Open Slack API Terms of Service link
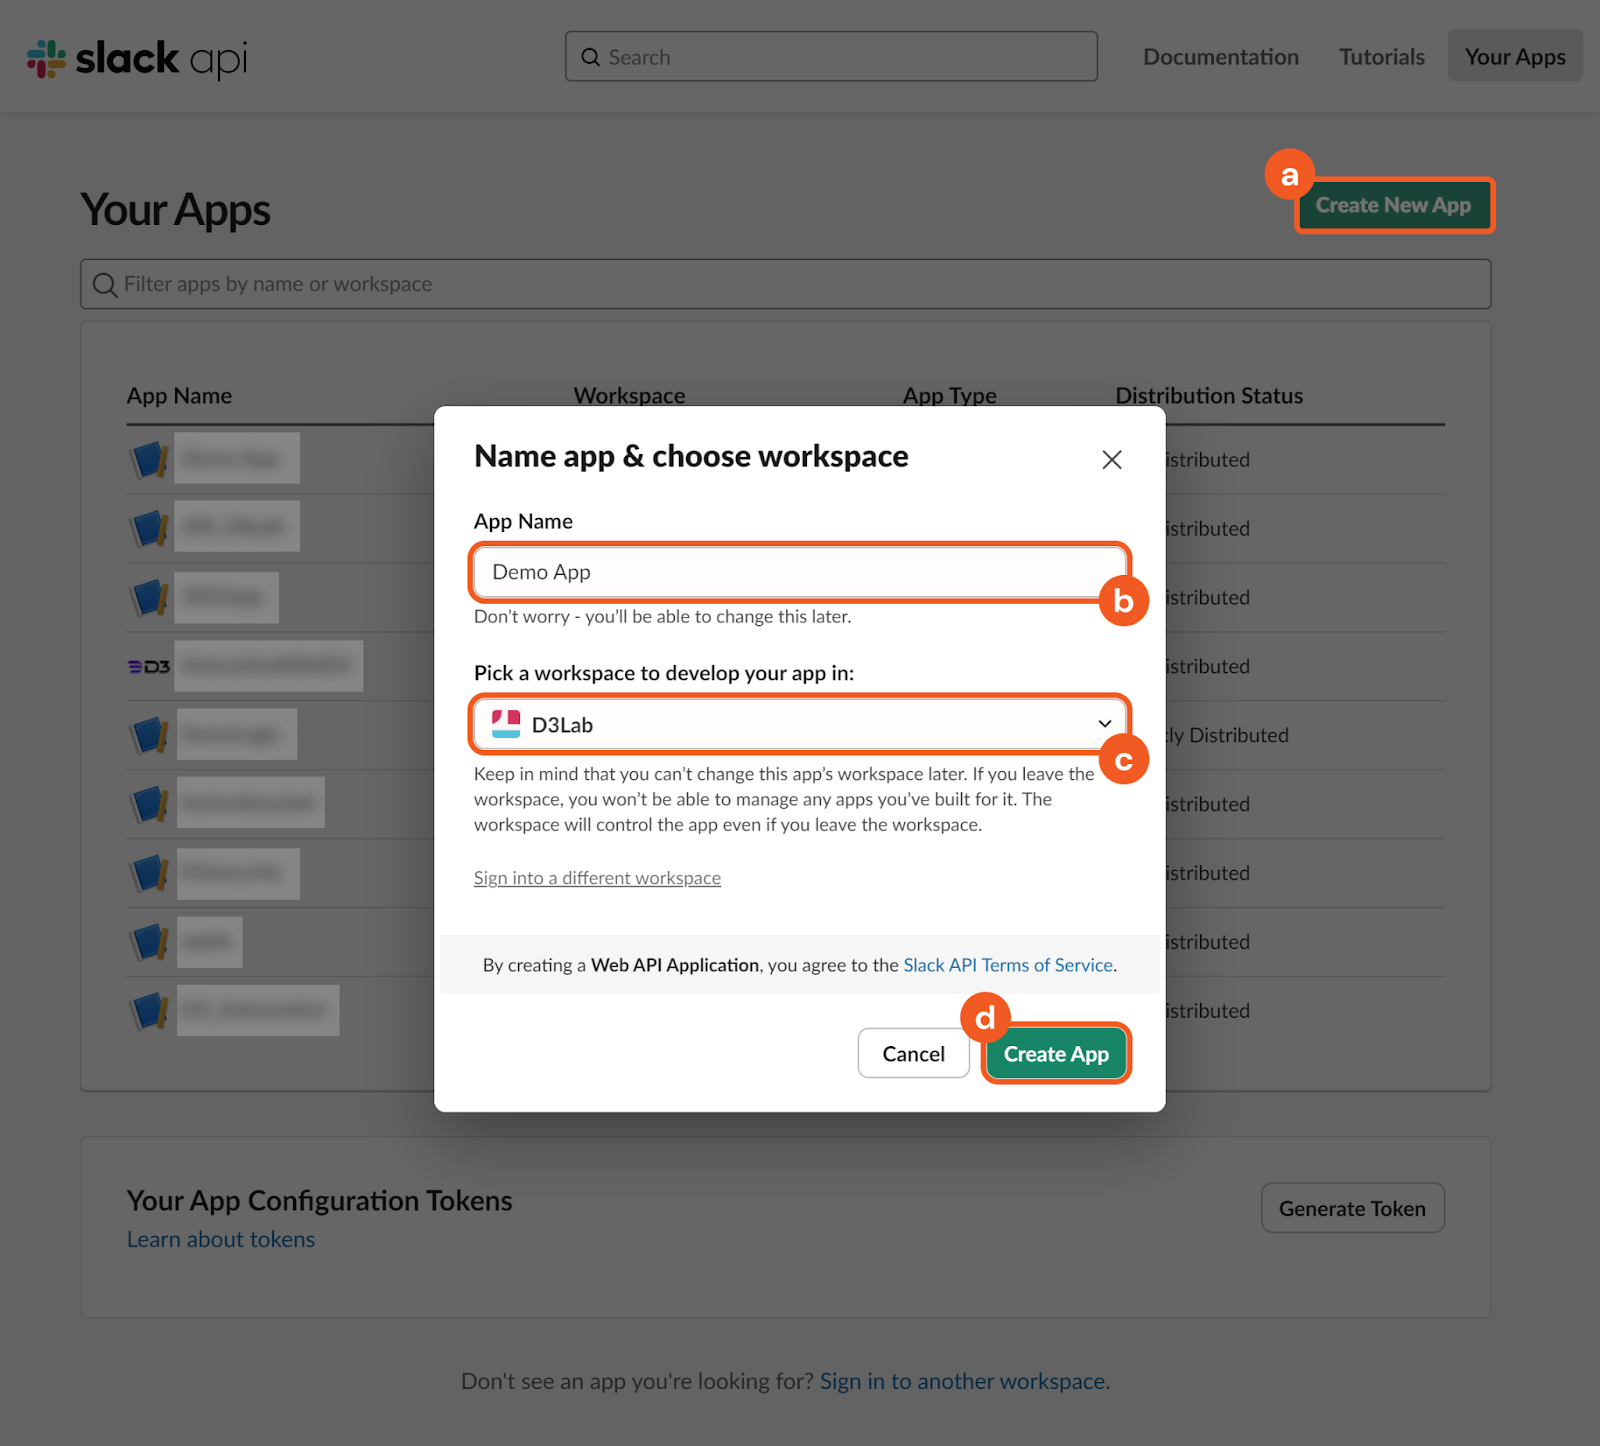This screenshot has width=1600, height=1446. coord(1007,965)
